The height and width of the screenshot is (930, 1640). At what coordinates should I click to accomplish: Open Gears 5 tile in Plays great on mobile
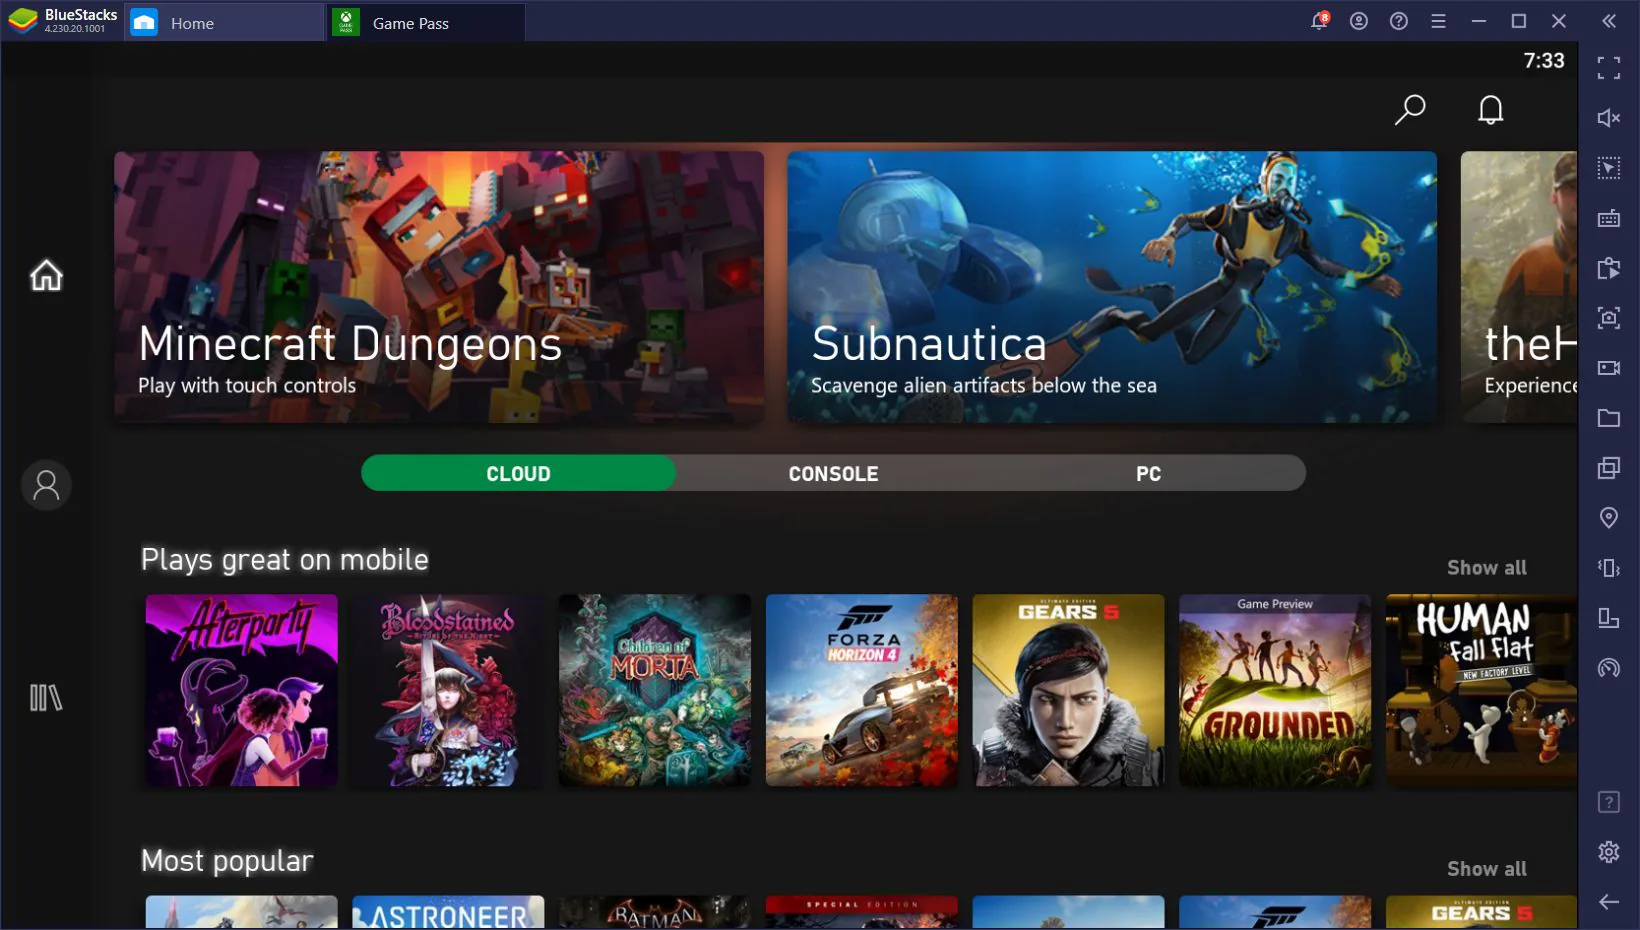tap(1068, 690)
